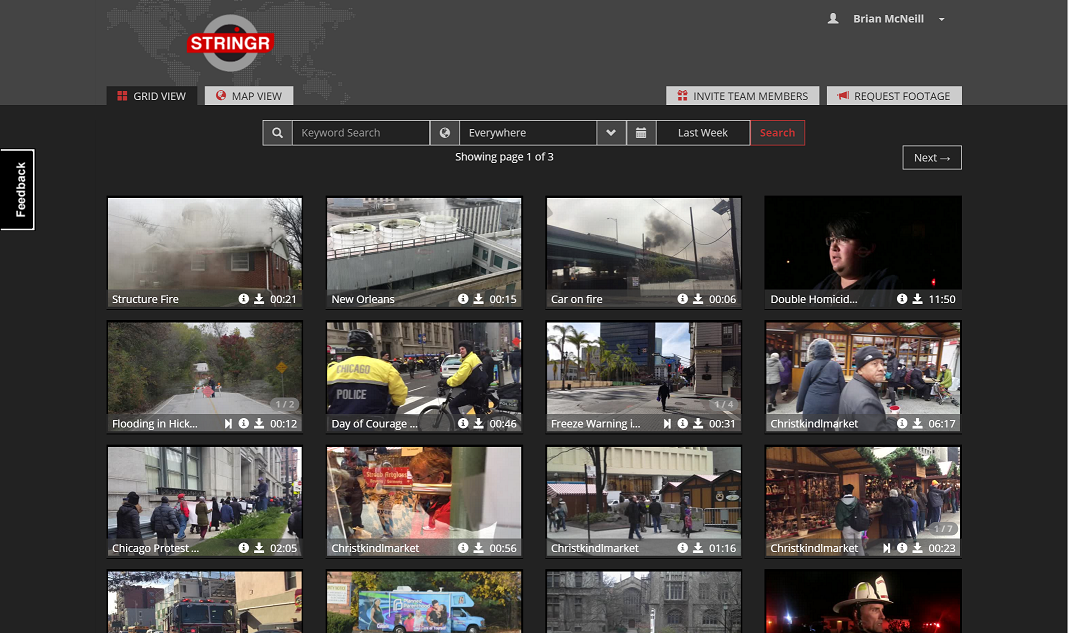Open the Day of Courage police thumbnail

(x=423, y=368)
